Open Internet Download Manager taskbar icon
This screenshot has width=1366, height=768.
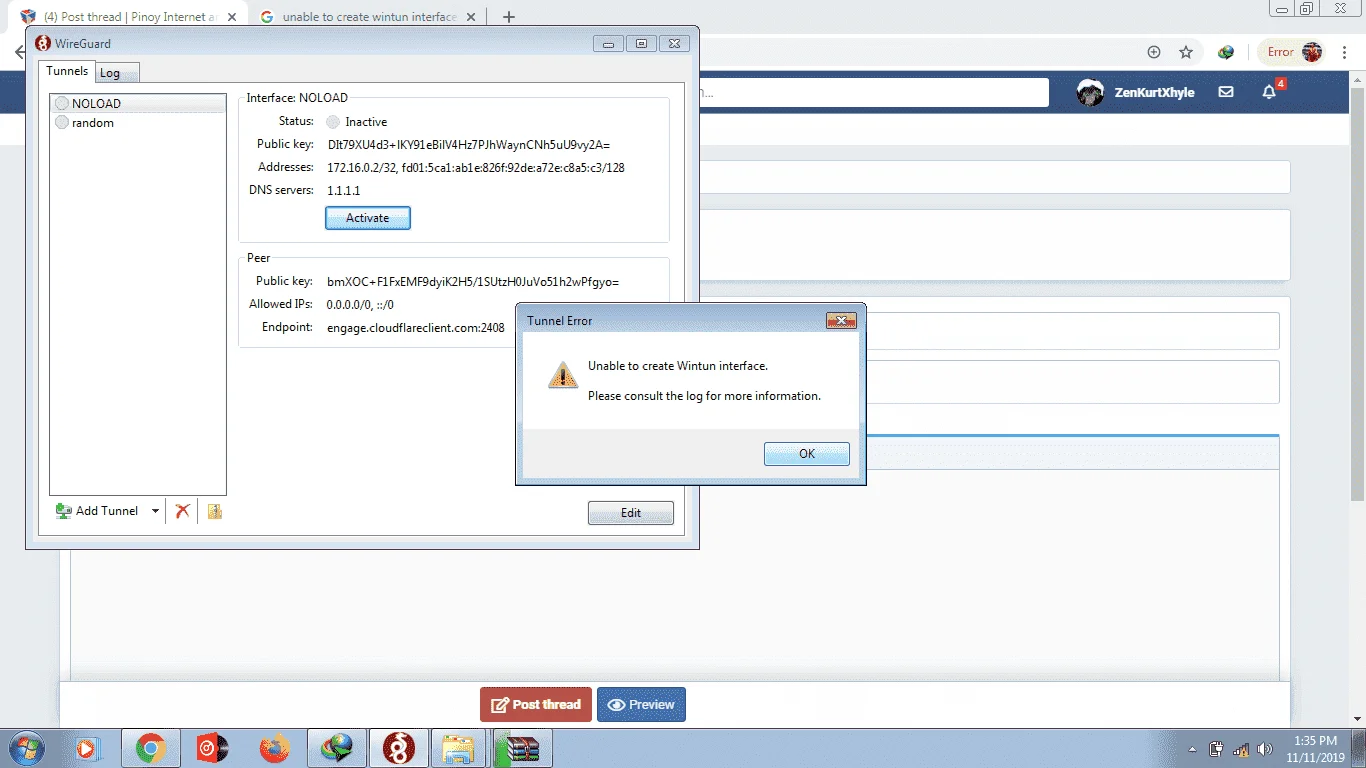tap(336, 748)
